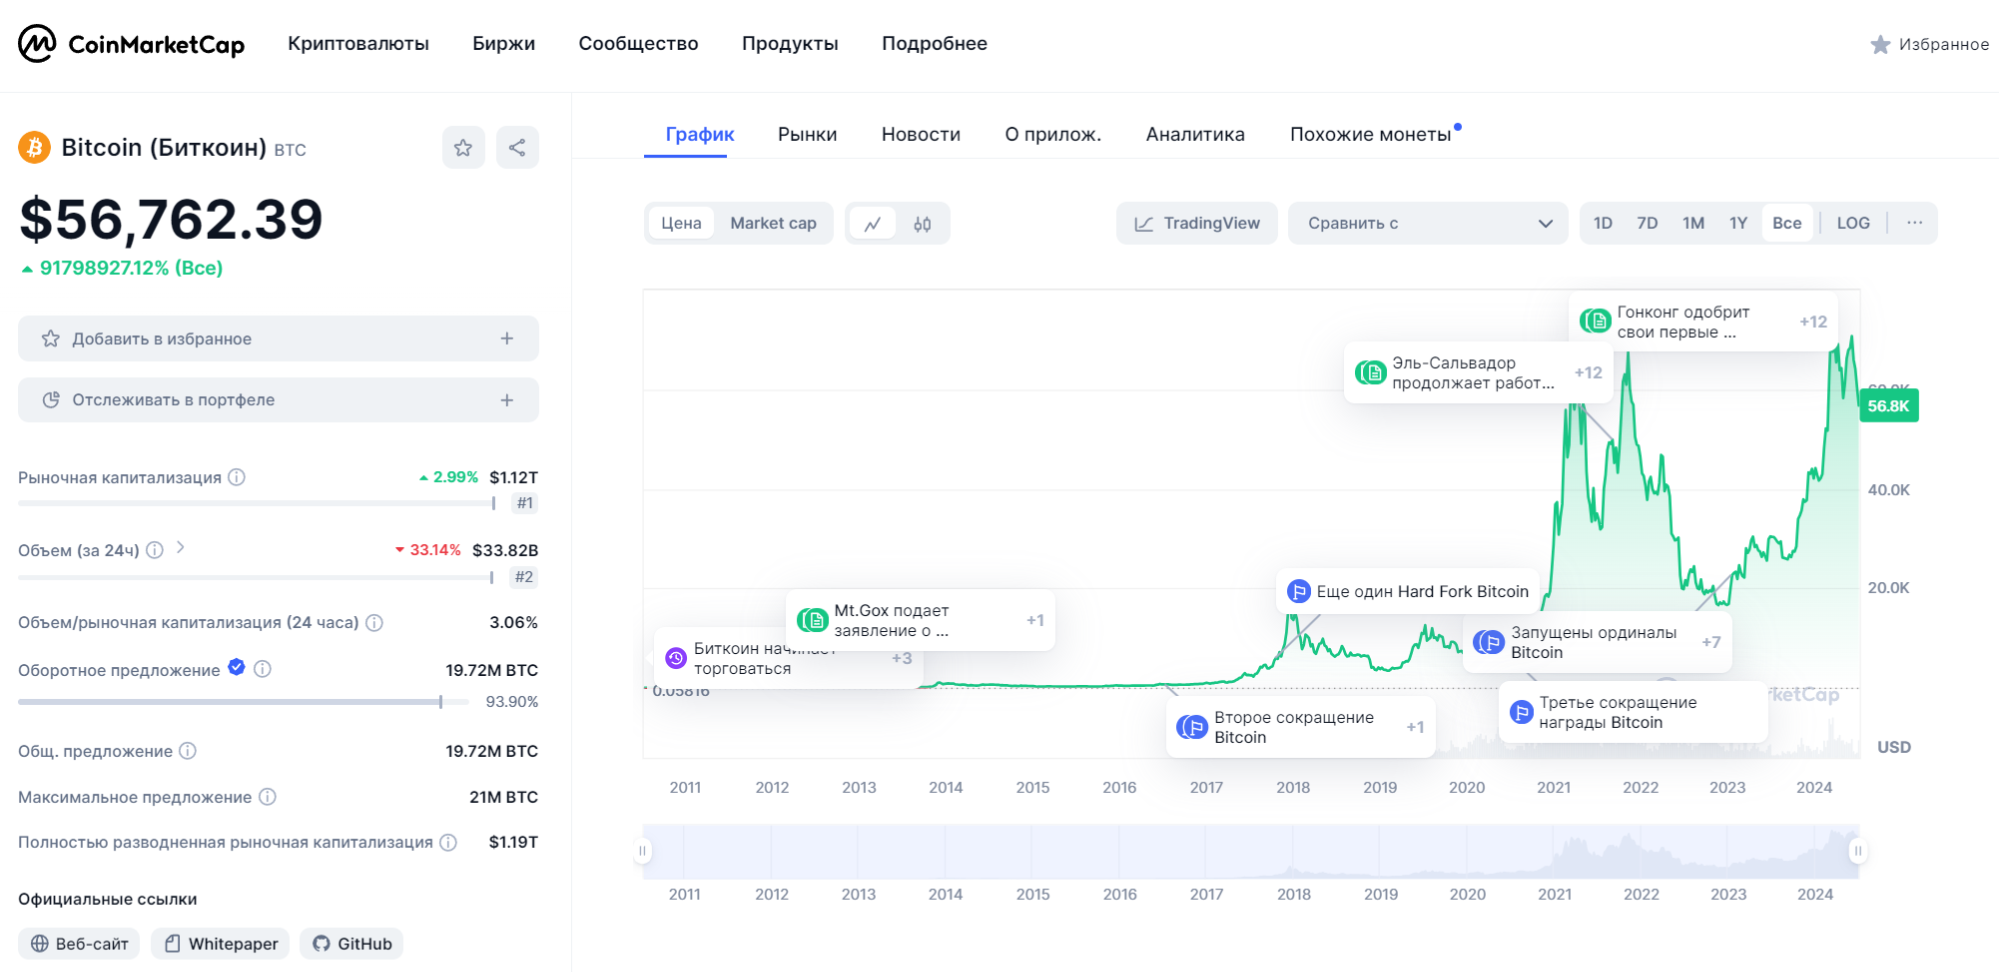Viewport: 1999px width, 972px height.
Task: Click the CoinMarketCap logo
Action: 131,42
